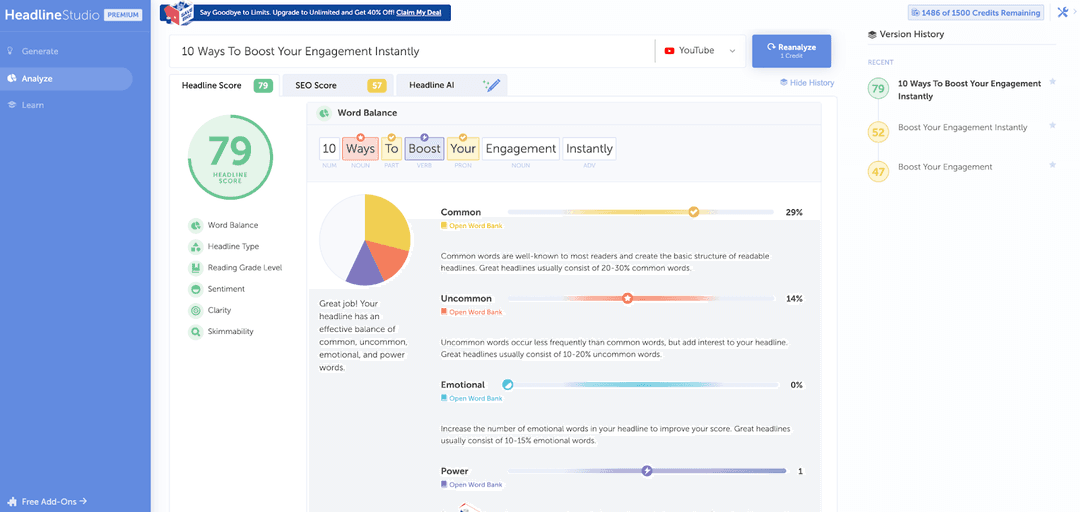The image size is (1080, 512).
Task: Star the 'Boost Your Engagement Instantly' version
Action: coord(1052,126)
